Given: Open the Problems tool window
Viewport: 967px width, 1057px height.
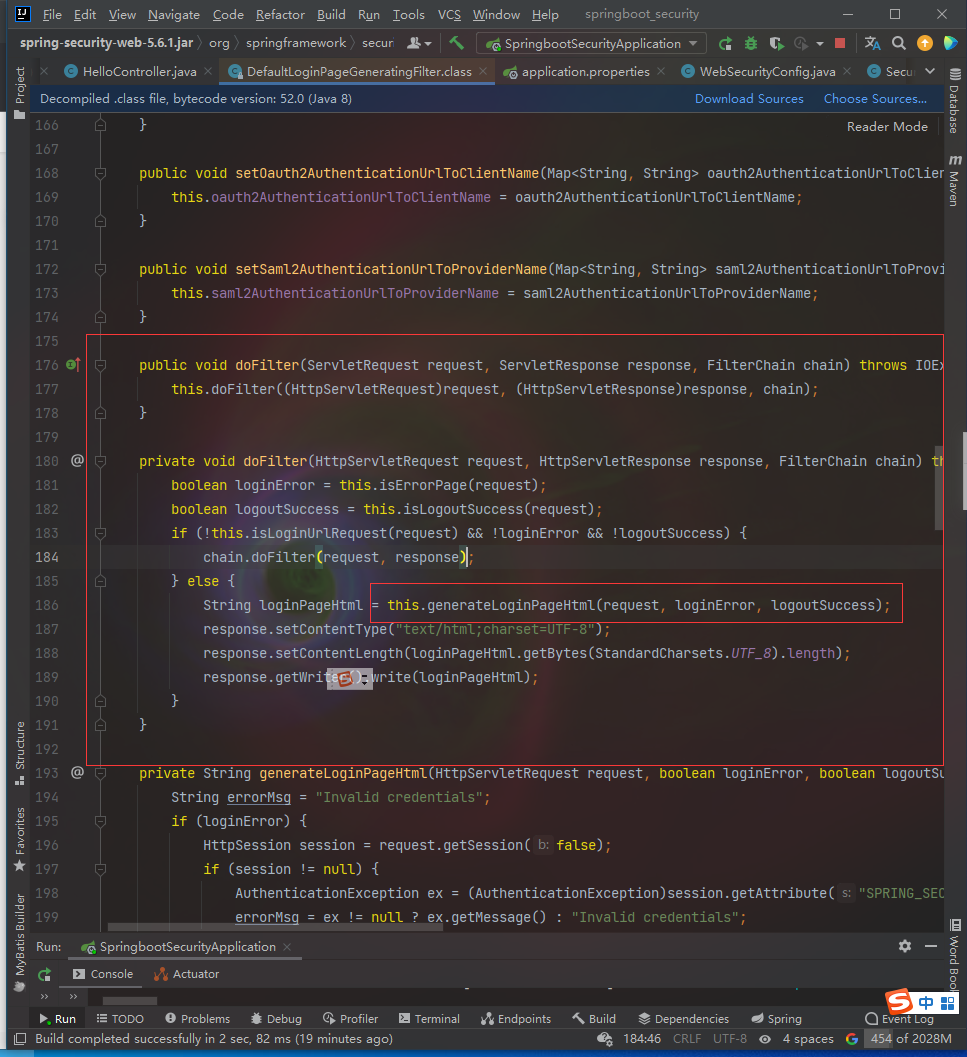Looking at the screenshot, I should (x=198, y=1019).
